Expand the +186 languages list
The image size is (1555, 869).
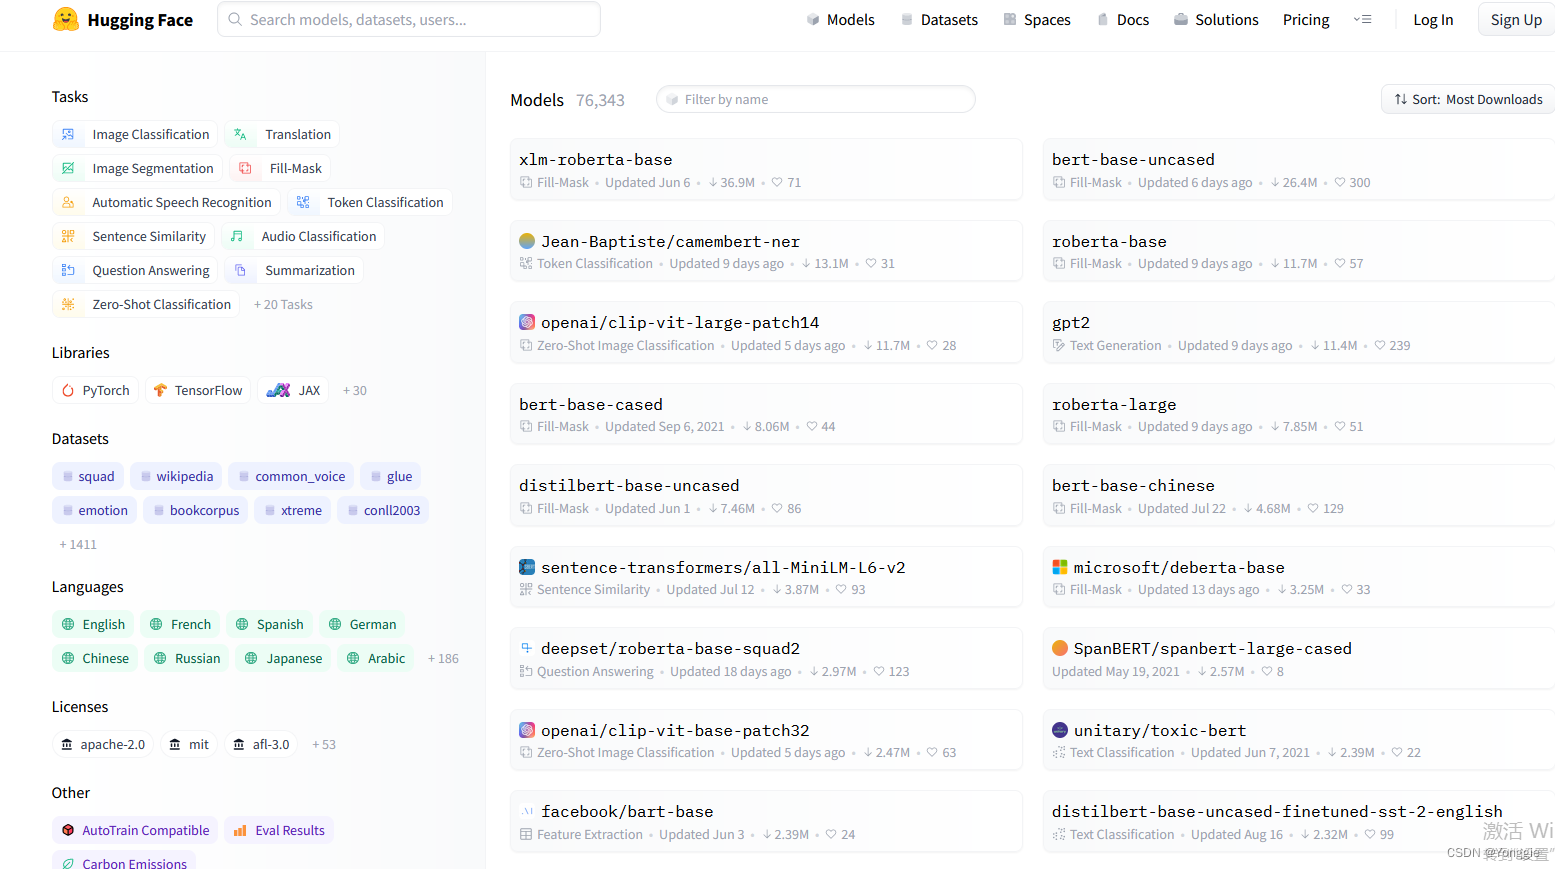tap(443, 658)
